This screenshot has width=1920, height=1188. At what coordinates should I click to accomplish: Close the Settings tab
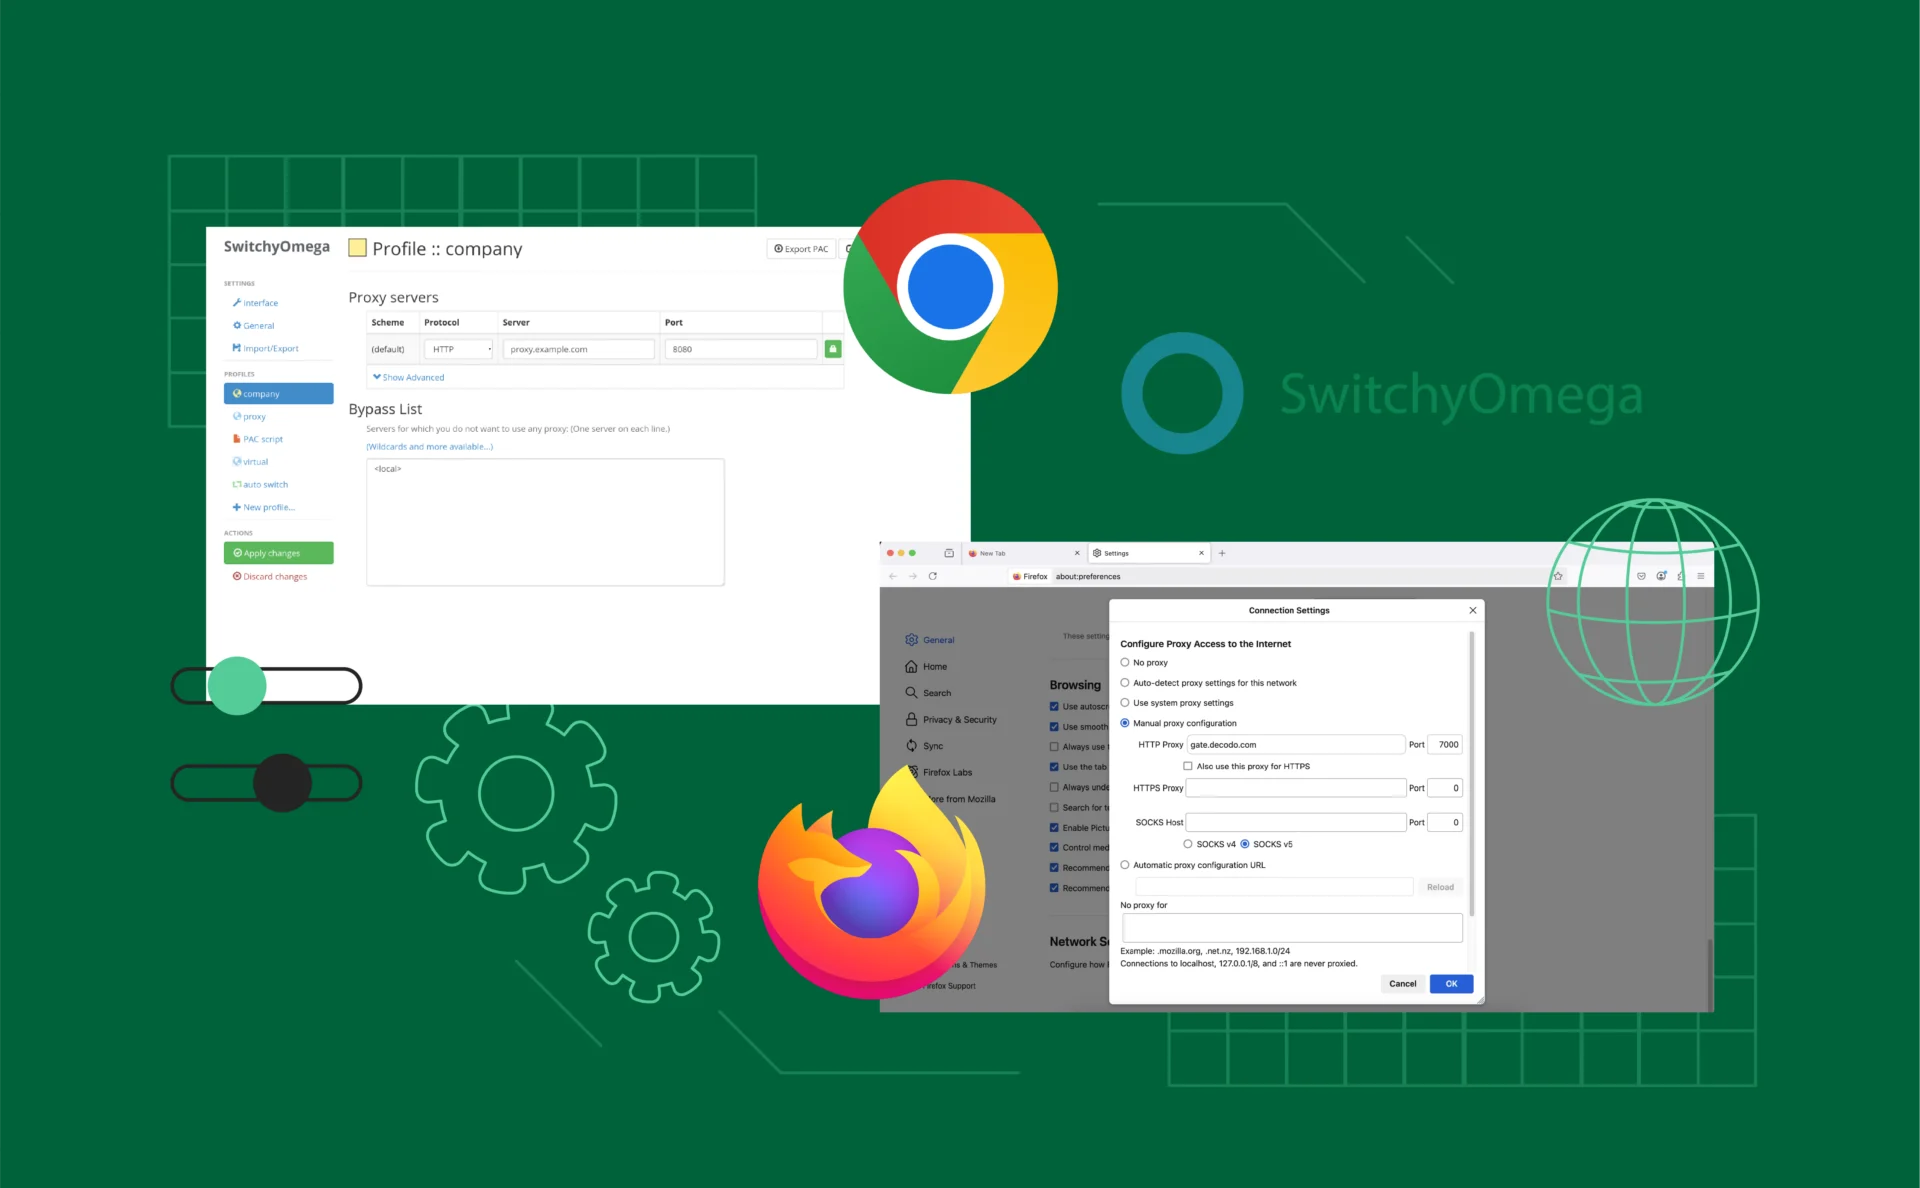click(x=1201, y=553)
